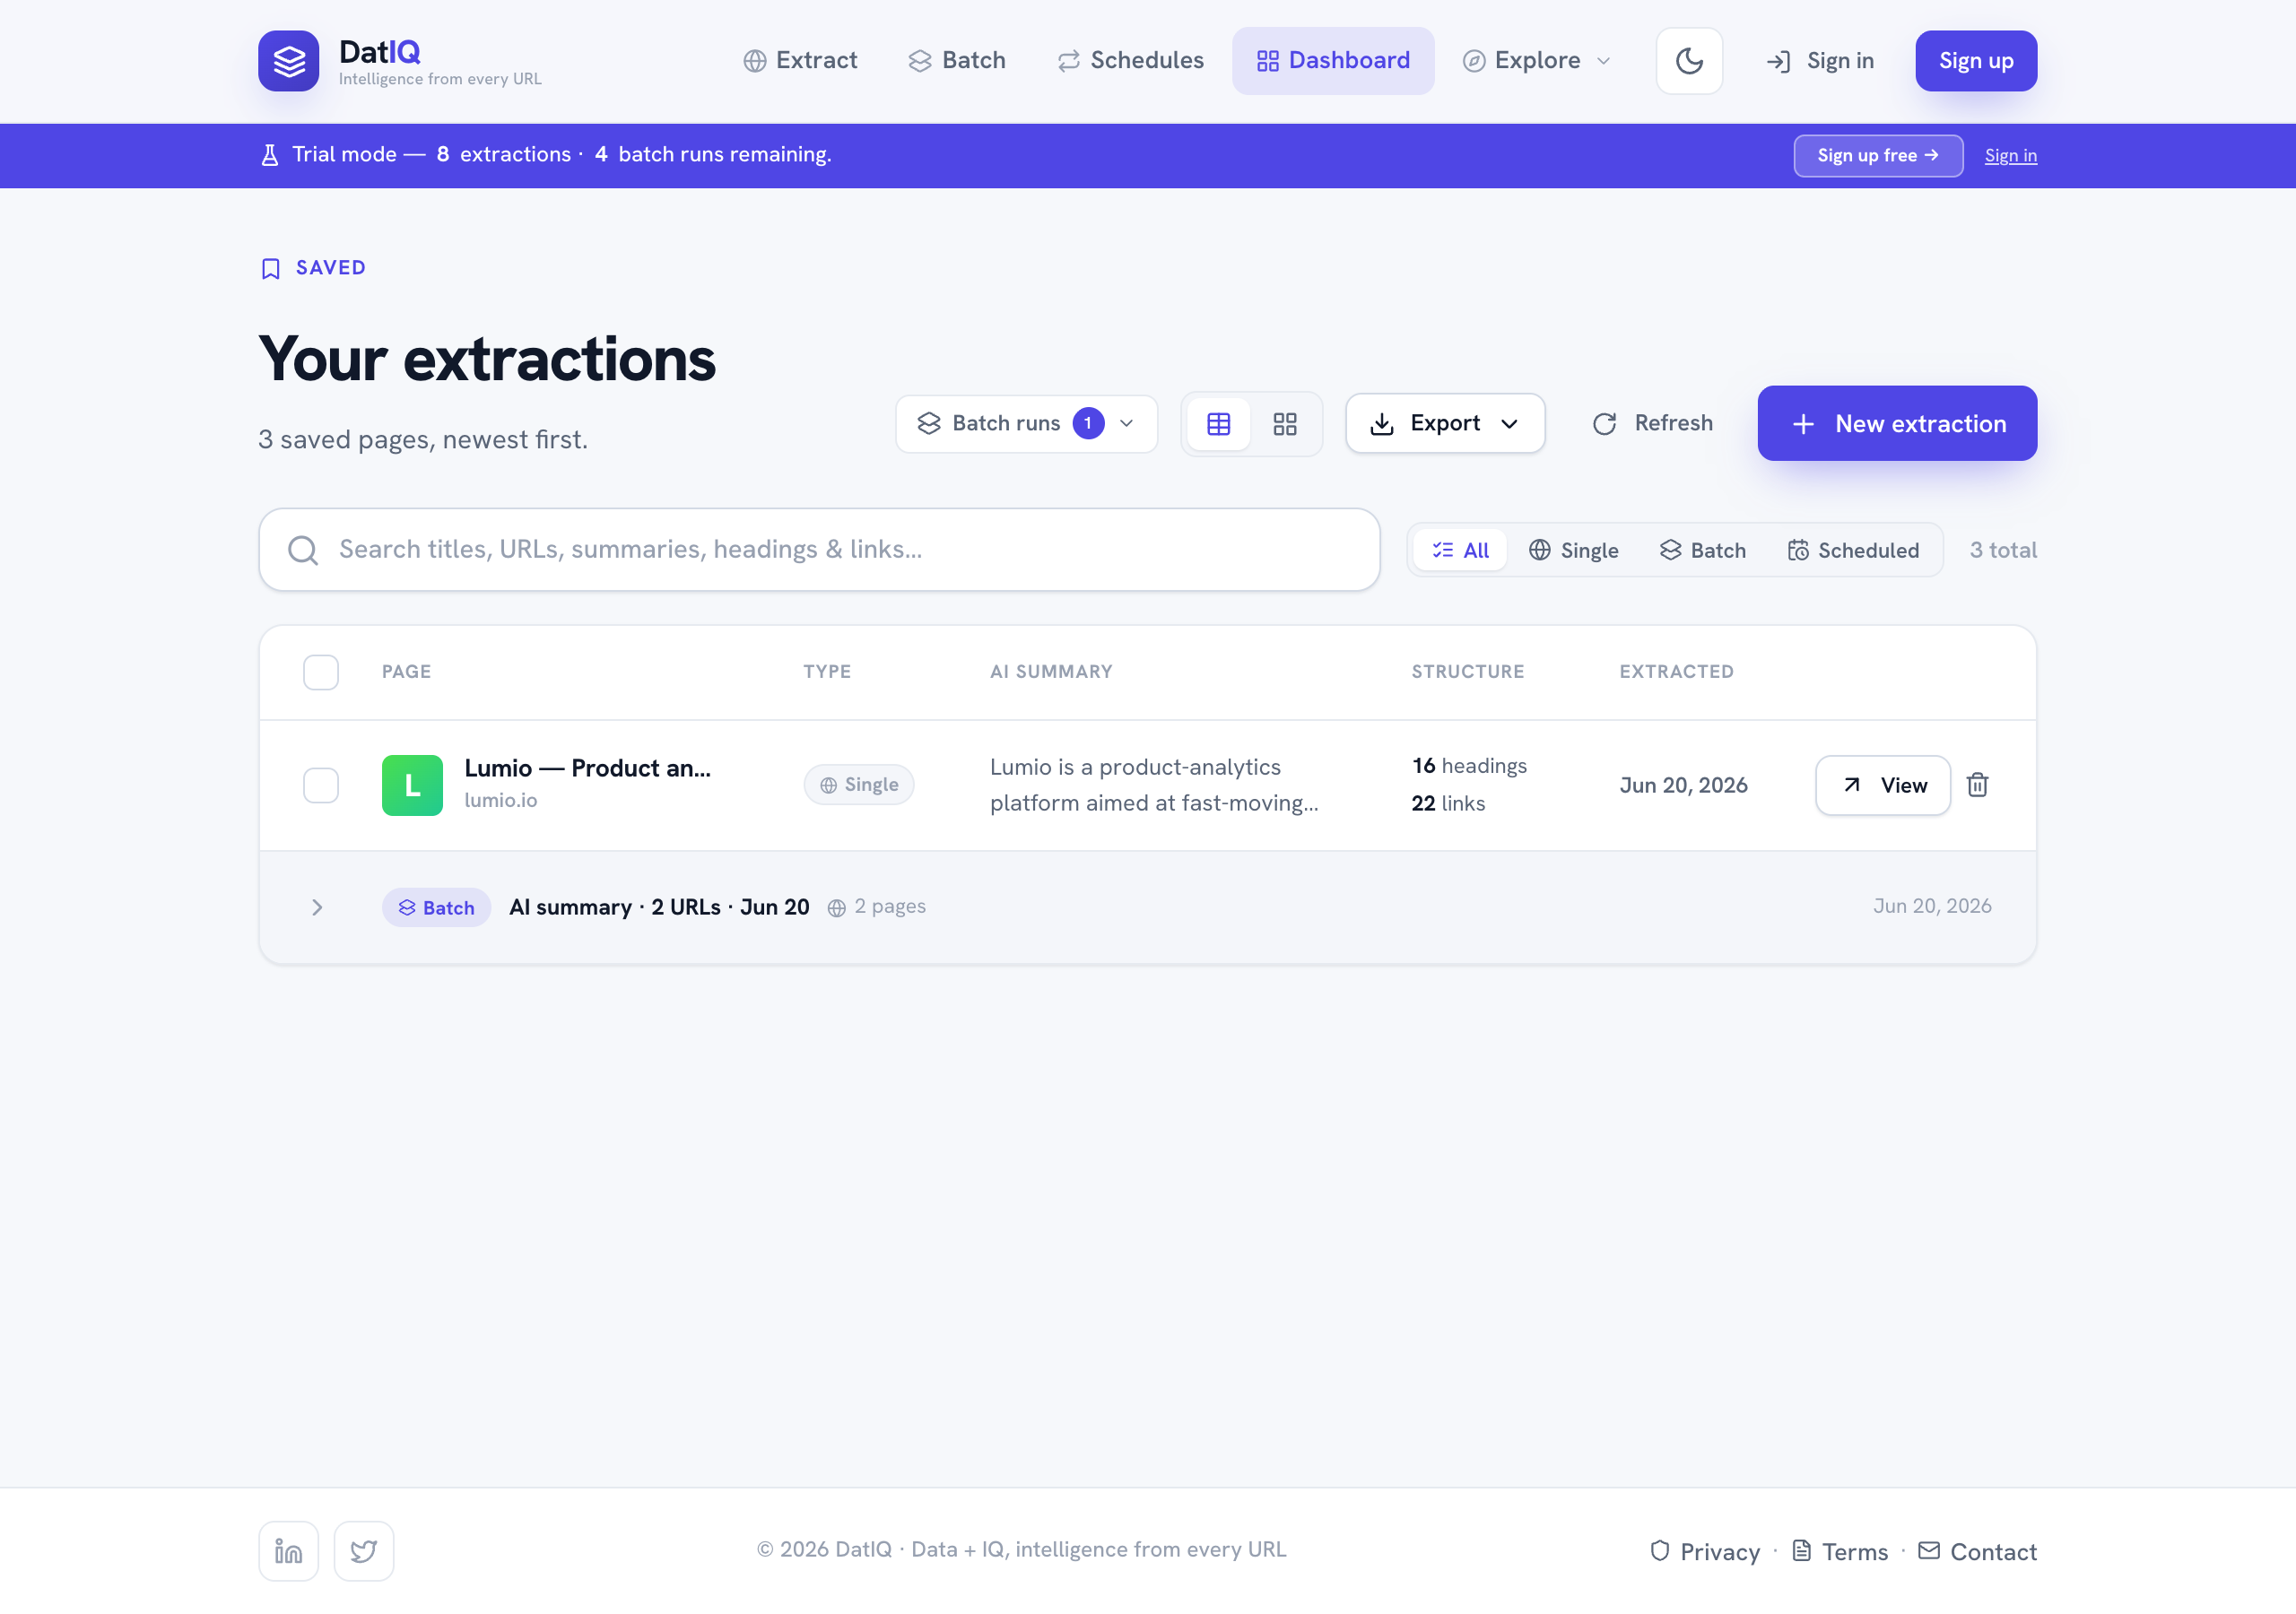Viewport: 2296px width, 1614px height.
Task: Open the Explore menu in the navbar
Action: click(1536, 61)
